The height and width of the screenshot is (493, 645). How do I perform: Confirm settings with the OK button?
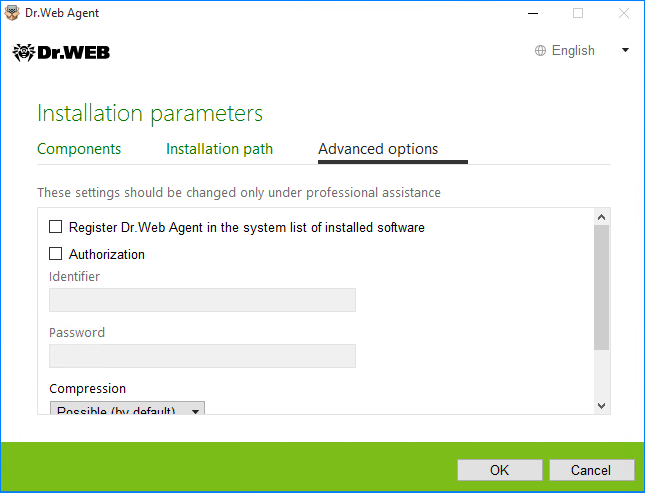coord(500,470)
